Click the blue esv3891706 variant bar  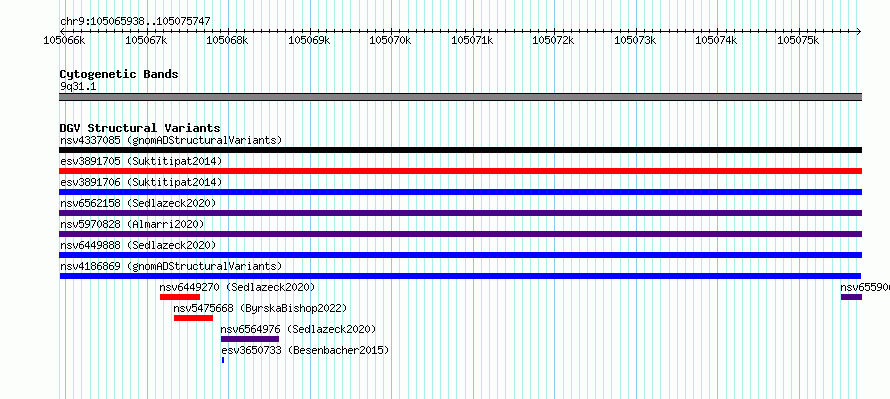(x=460, y=192)
